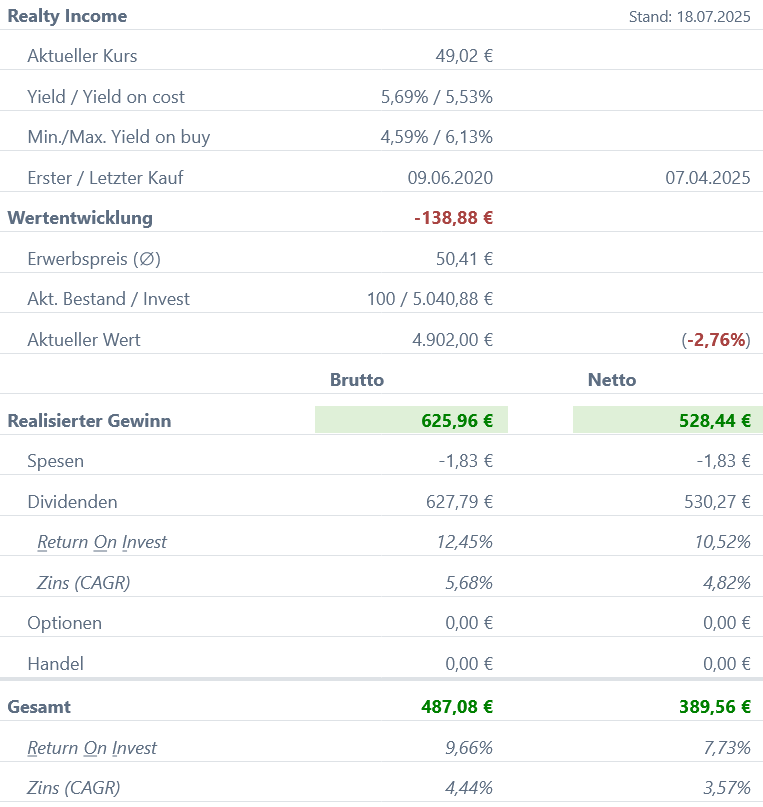Click the green highlighted 625,96 € cell
The image size is (763, 807).
pyautogui.click(x=411, y=421)
